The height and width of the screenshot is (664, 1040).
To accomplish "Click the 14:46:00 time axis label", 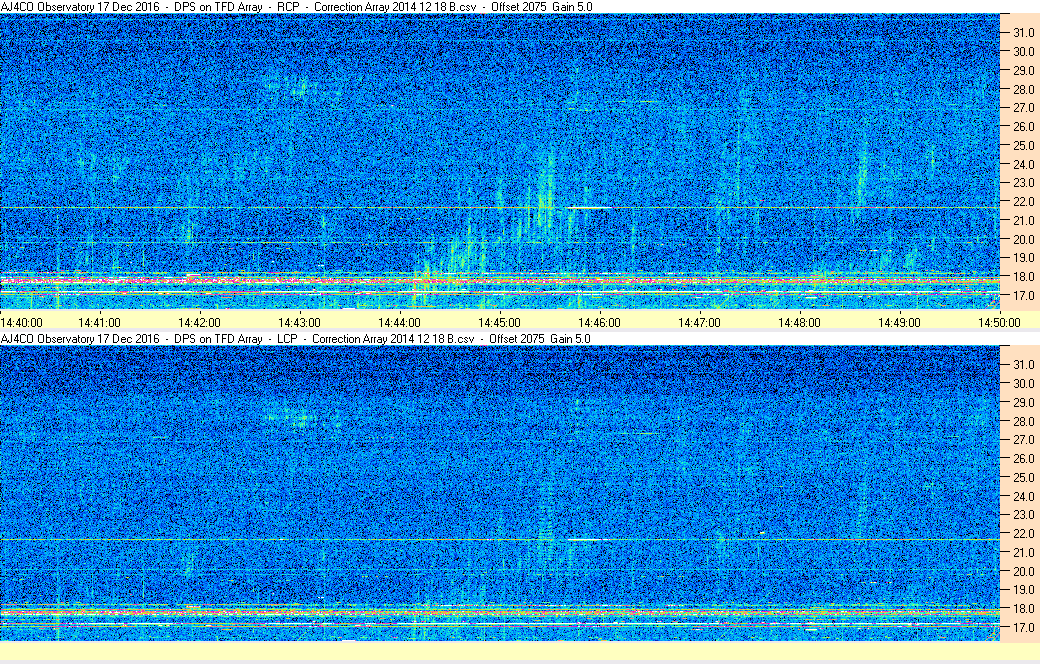I will (x=600, y=323).
